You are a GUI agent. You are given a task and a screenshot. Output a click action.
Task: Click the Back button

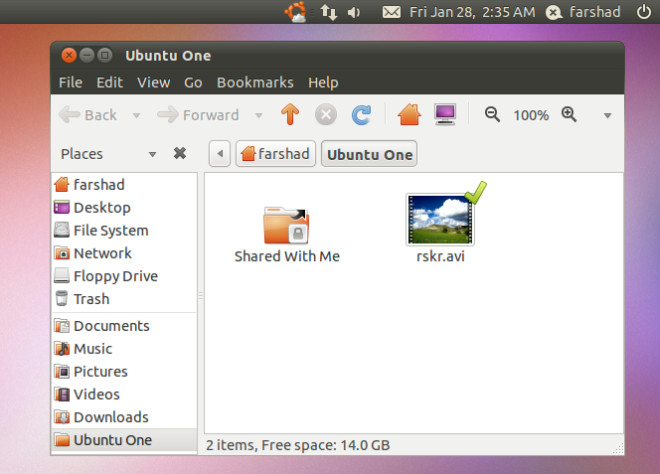[88, 115]
